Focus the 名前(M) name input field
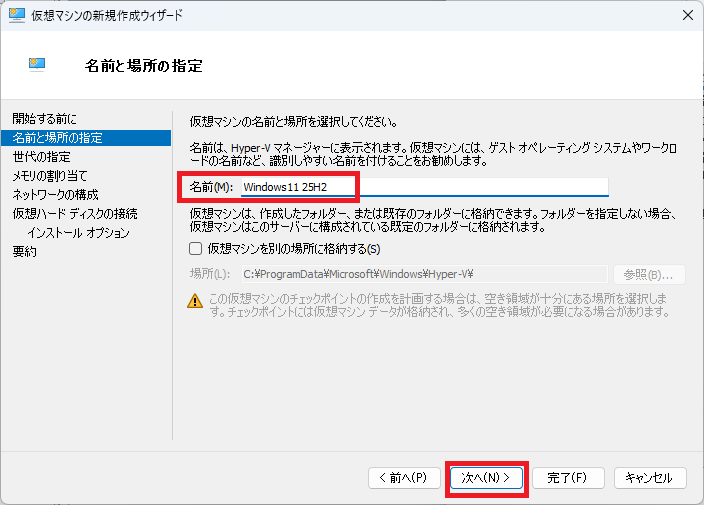 [x=425, y=187]
